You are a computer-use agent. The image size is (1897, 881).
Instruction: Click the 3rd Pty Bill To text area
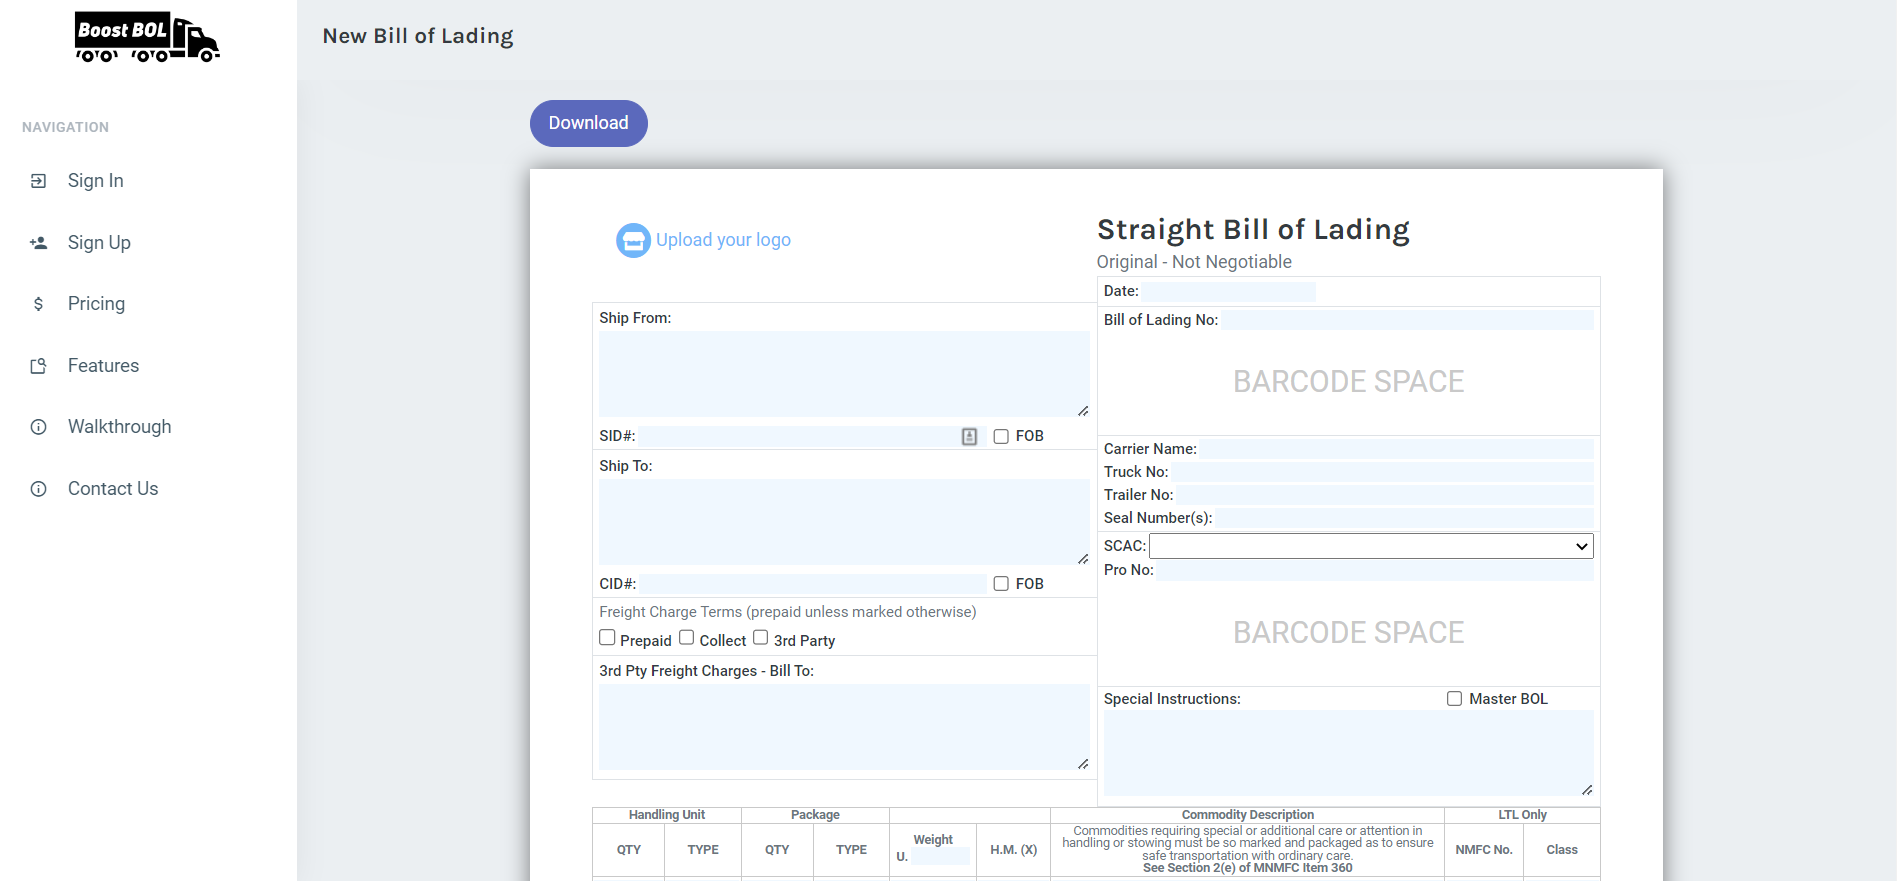pos(844,727)
